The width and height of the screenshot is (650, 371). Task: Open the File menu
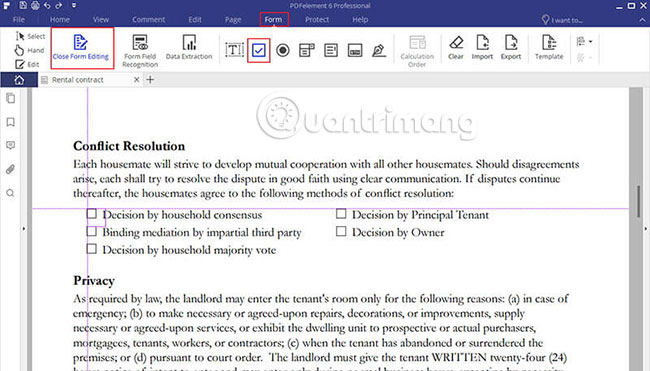[19, 19]
